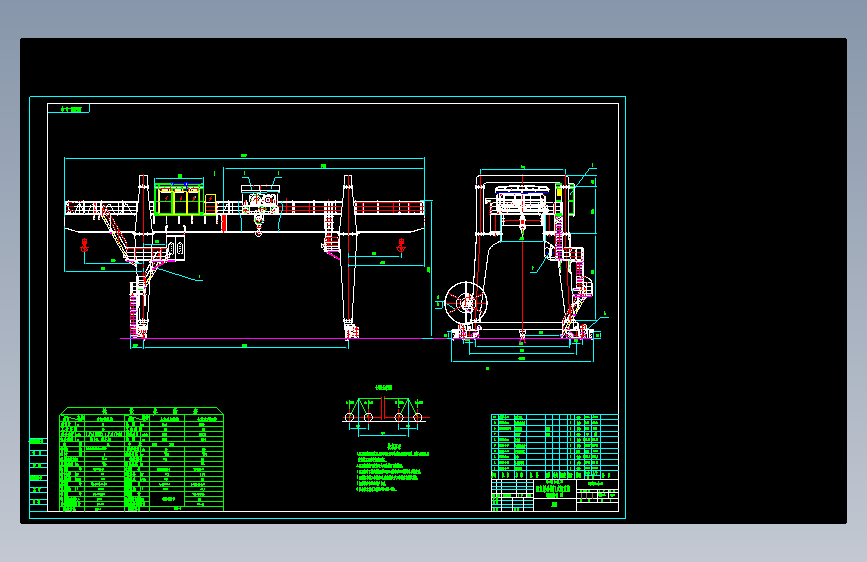867x562 pixels.
Task: Click the cyan parts list table
Action: coord(555,446)
